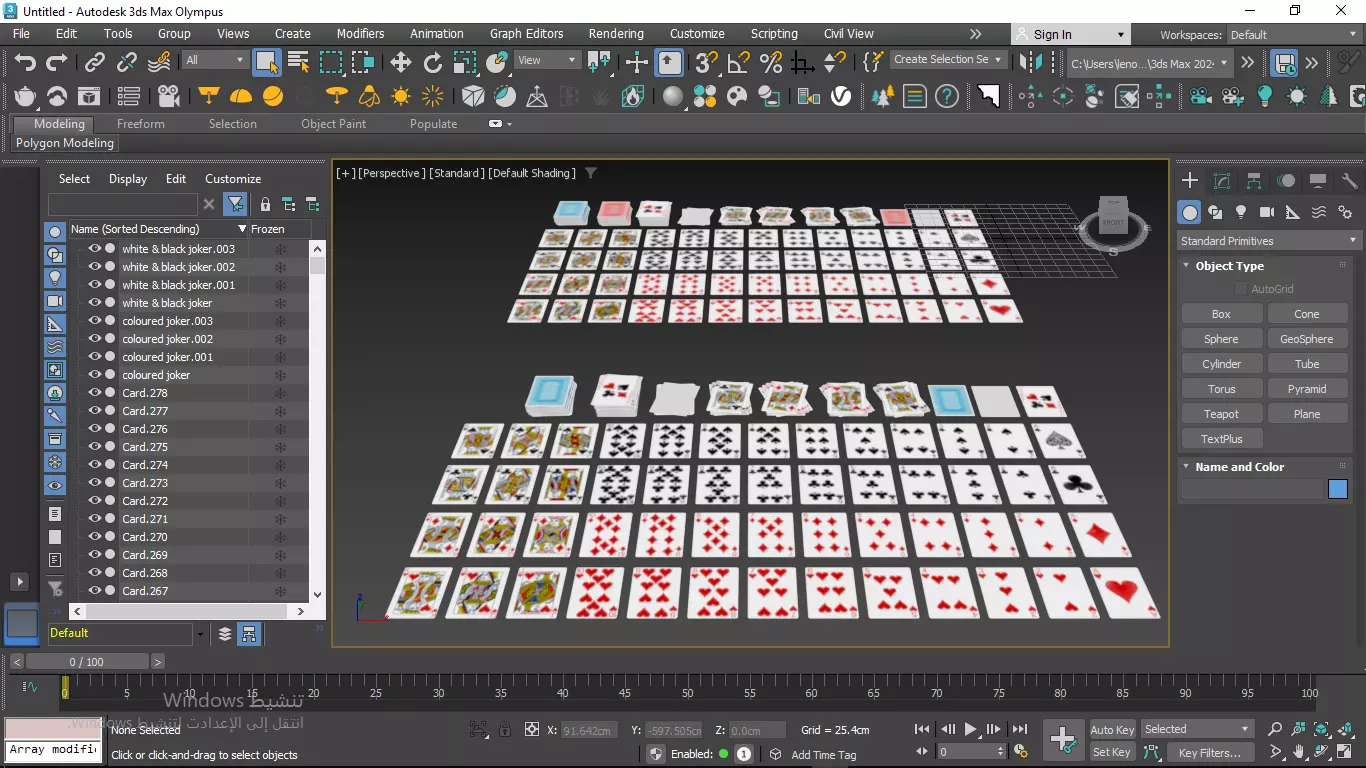
Task: Click the blue object color swatch
Action: 1338,490
